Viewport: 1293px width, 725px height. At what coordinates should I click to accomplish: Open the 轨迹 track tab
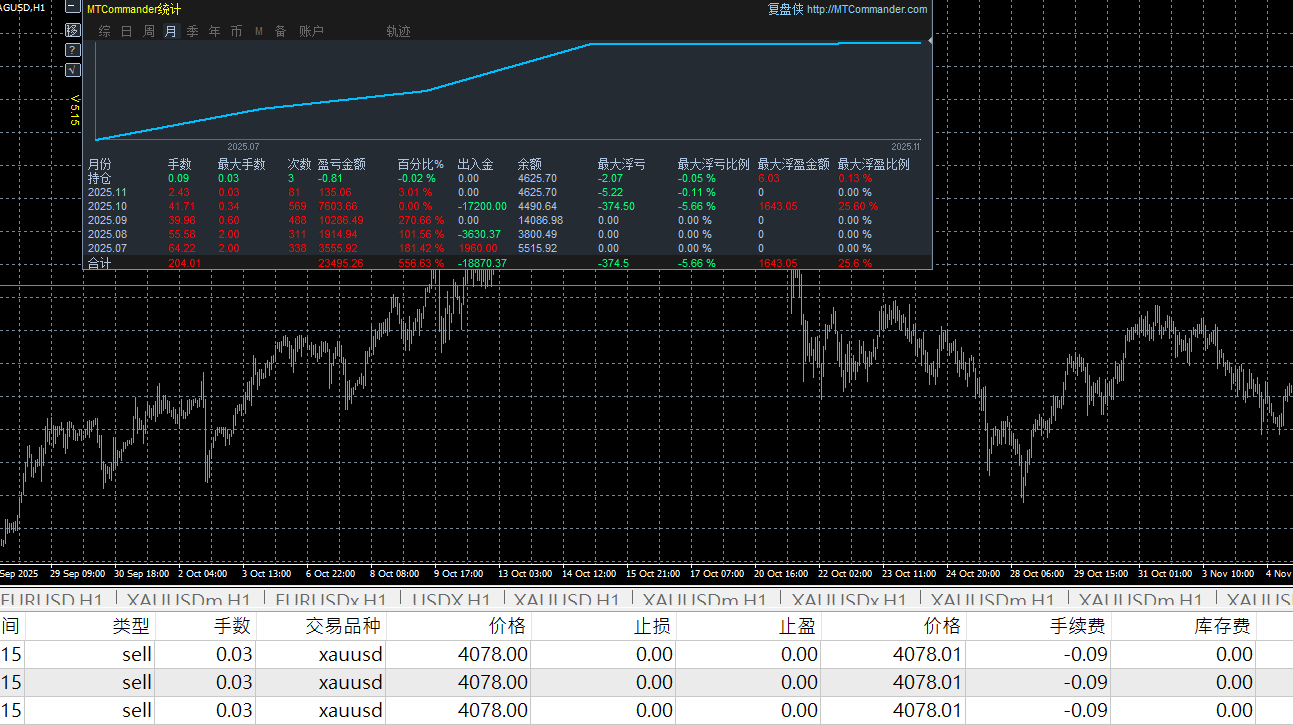[x=398, y=32]
